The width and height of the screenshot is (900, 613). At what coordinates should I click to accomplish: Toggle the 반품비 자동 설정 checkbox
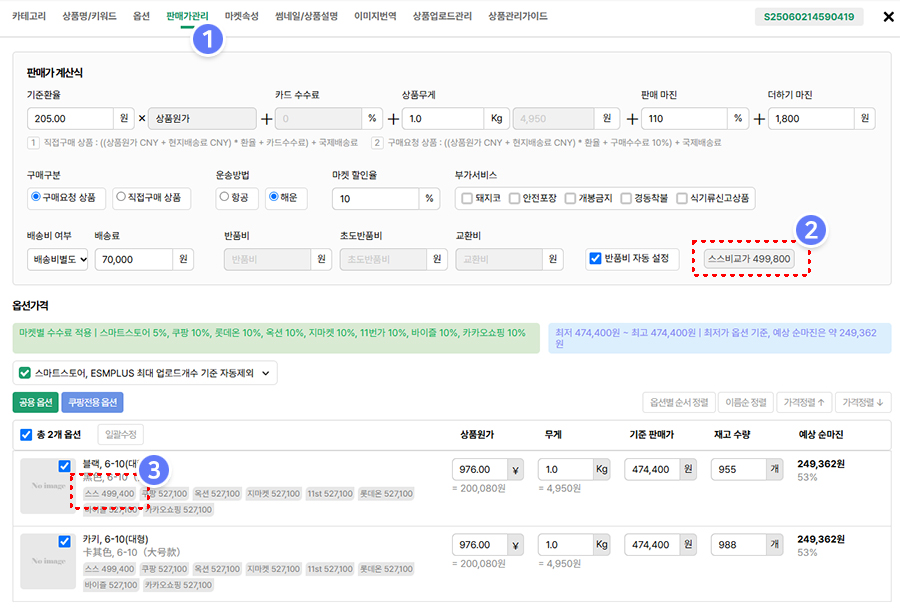pos(595,259)
